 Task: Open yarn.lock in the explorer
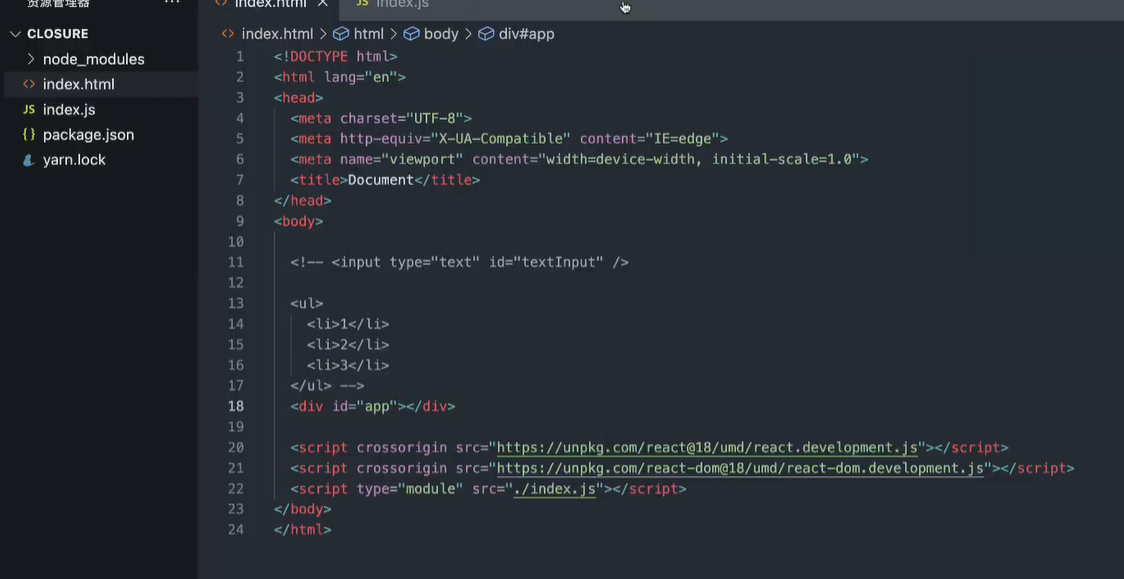74,160
